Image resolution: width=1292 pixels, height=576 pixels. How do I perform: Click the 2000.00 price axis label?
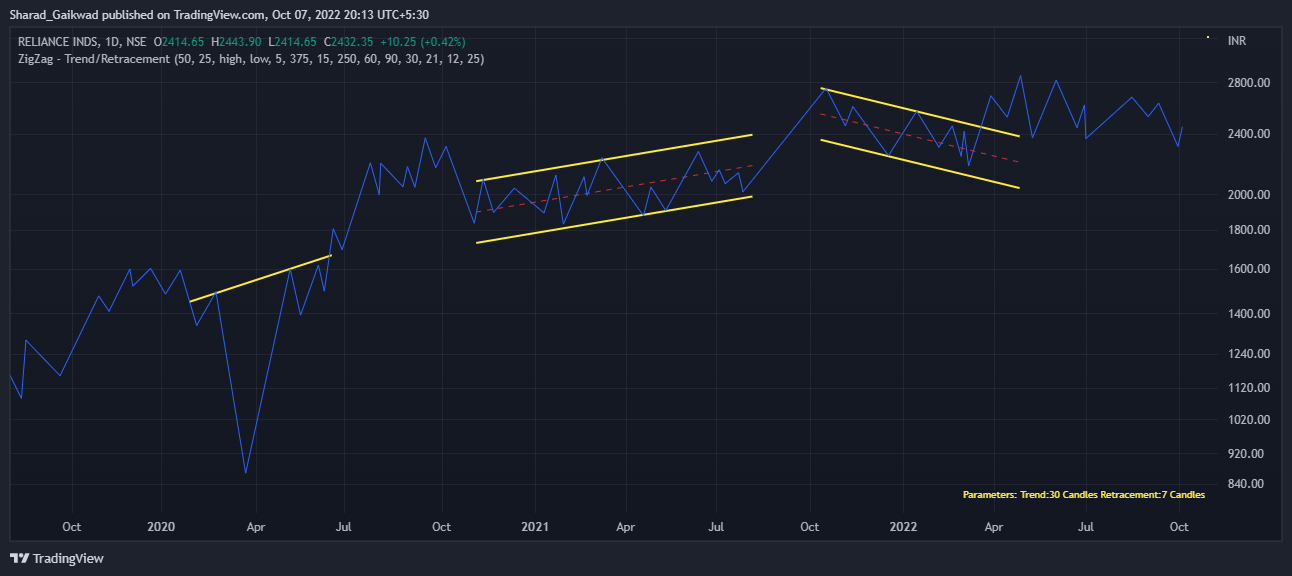pyautogui.click(x=1248, y=195)
